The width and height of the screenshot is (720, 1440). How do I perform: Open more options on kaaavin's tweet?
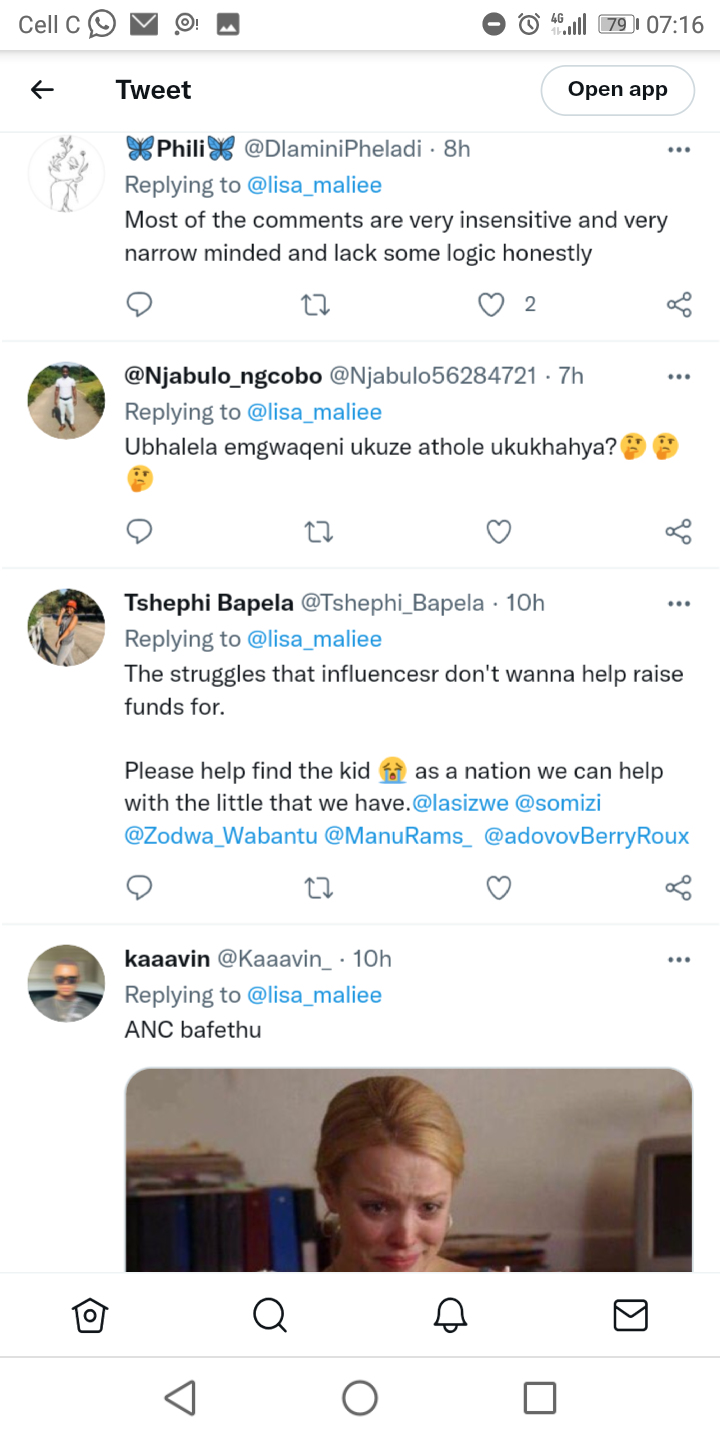pos(679,960)
